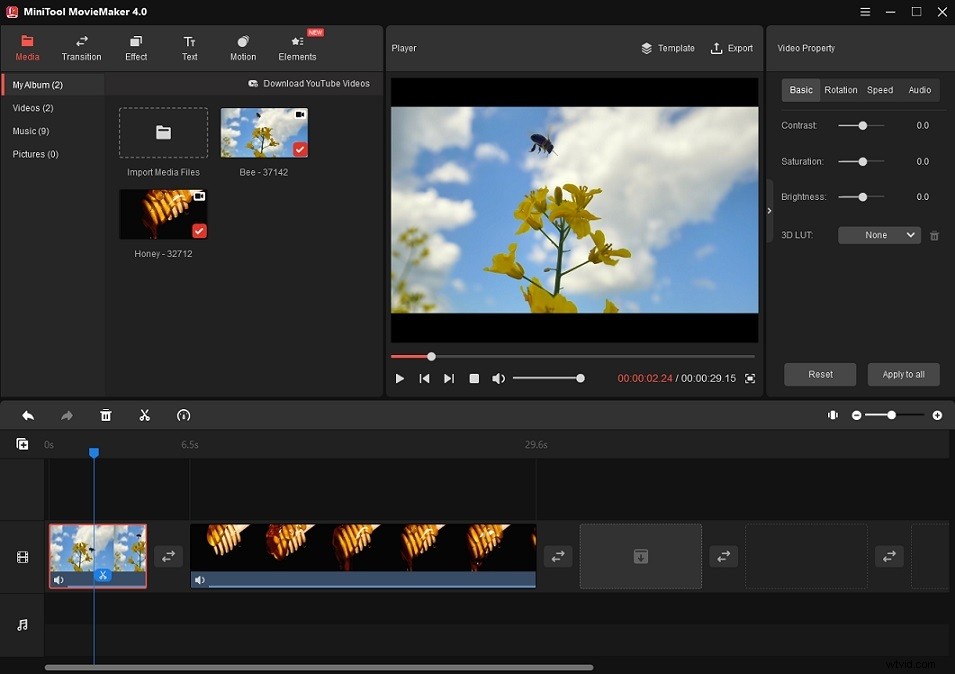This screenshot has width=955, height=674.
Task: Open the hamburger menu at top right
Action: click(x=864, y=12)
